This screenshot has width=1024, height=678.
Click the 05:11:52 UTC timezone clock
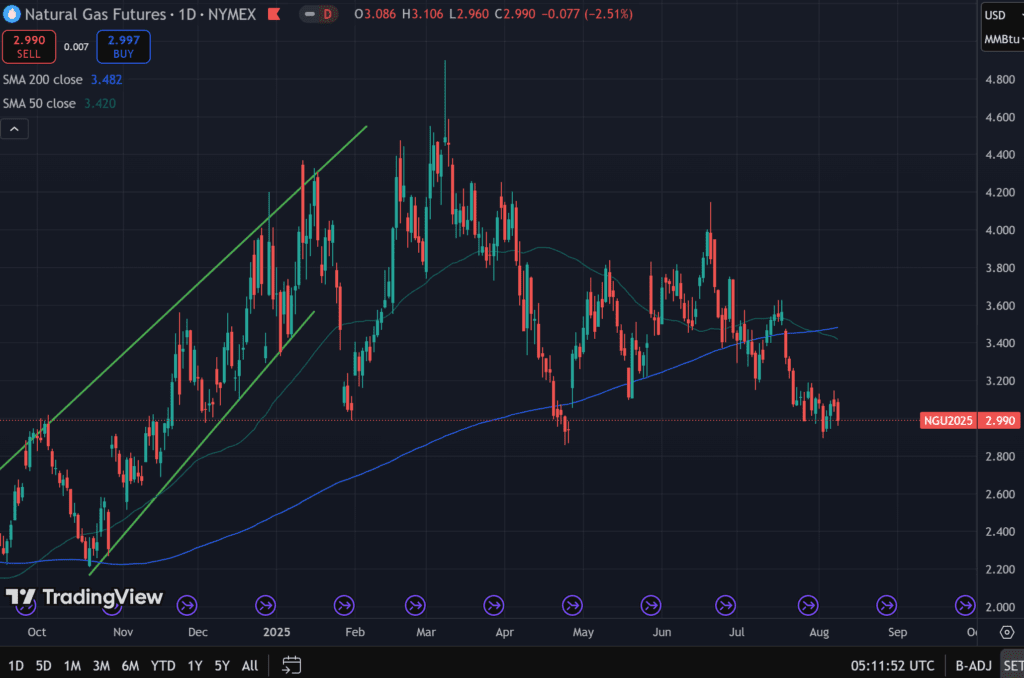coord(893,665)
